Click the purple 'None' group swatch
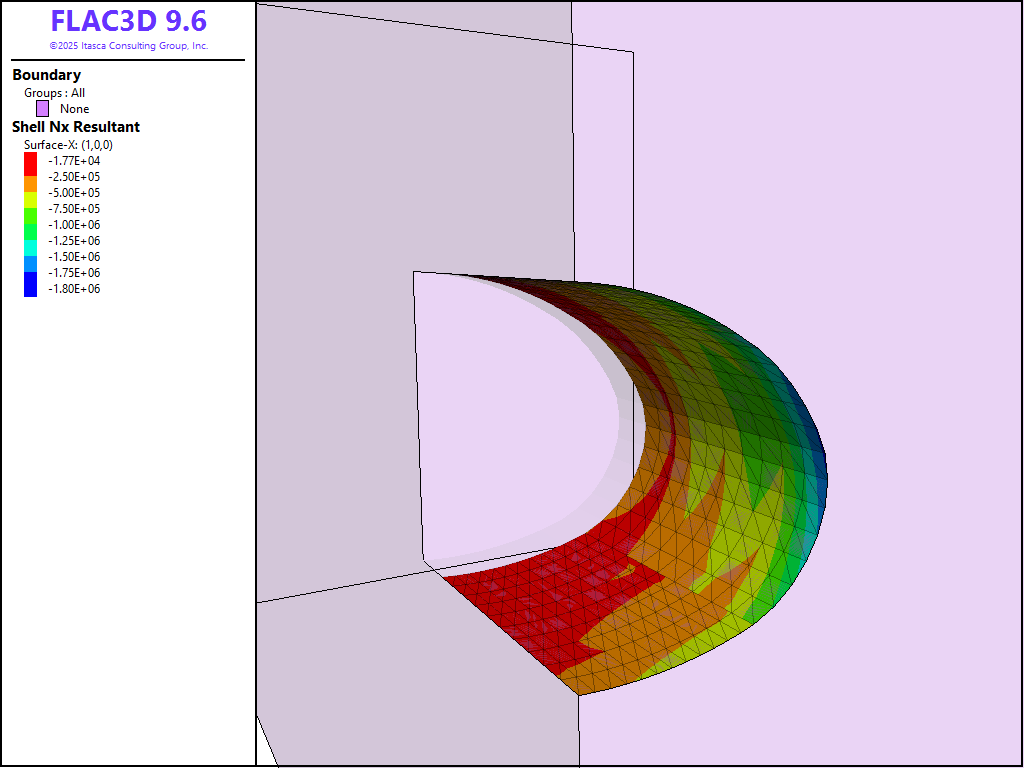The image size is (1024, 768). point(42,109)
